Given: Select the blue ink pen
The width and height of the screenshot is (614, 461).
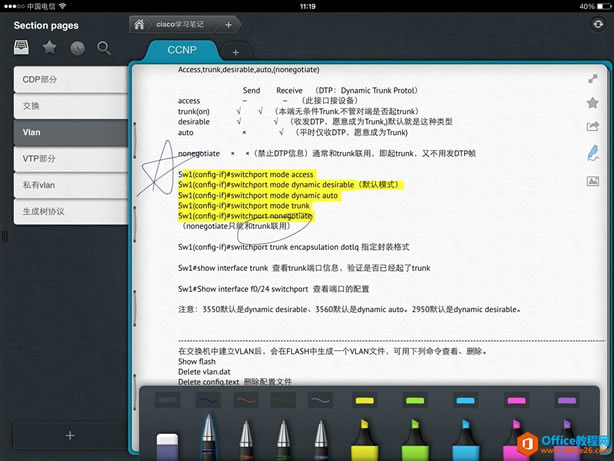Looking at the screenshot, I should click(x=208, y=437).
